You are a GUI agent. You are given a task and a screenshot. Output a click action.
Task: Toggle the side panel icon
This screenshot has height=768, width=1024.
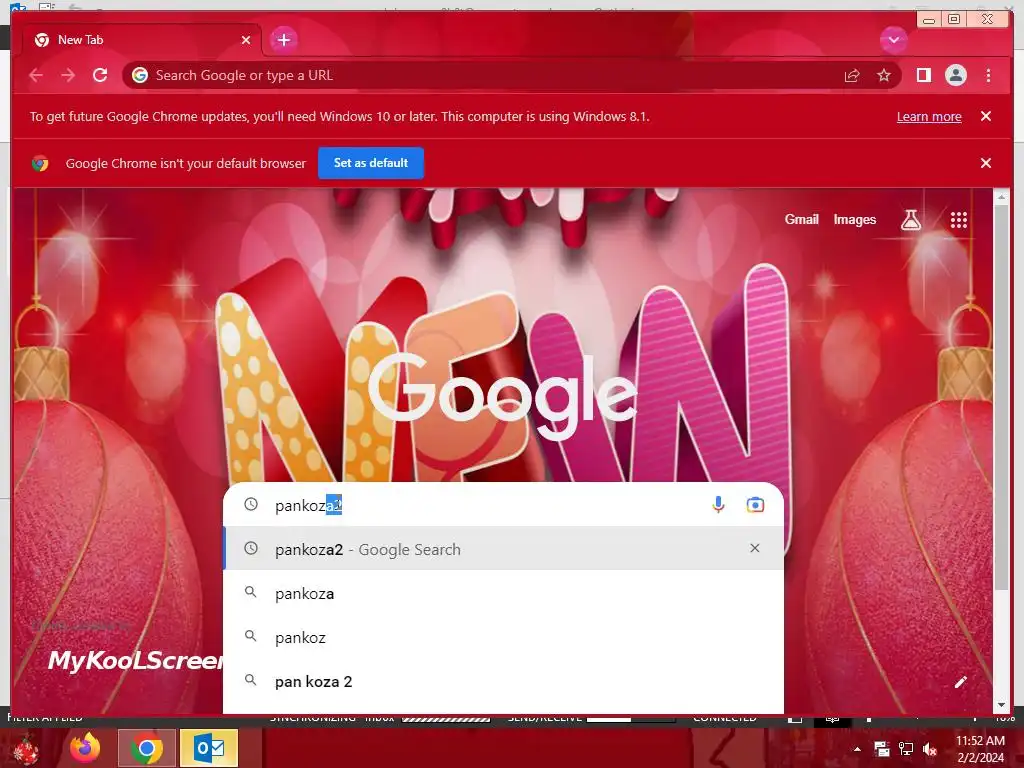point(923,76)
